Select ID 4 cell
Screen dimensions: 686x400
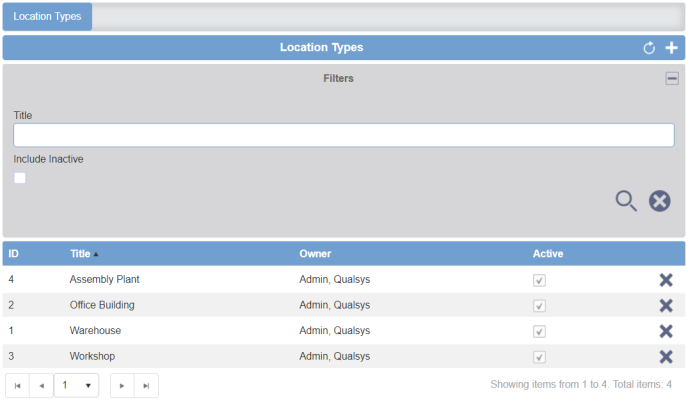[11, 279]
